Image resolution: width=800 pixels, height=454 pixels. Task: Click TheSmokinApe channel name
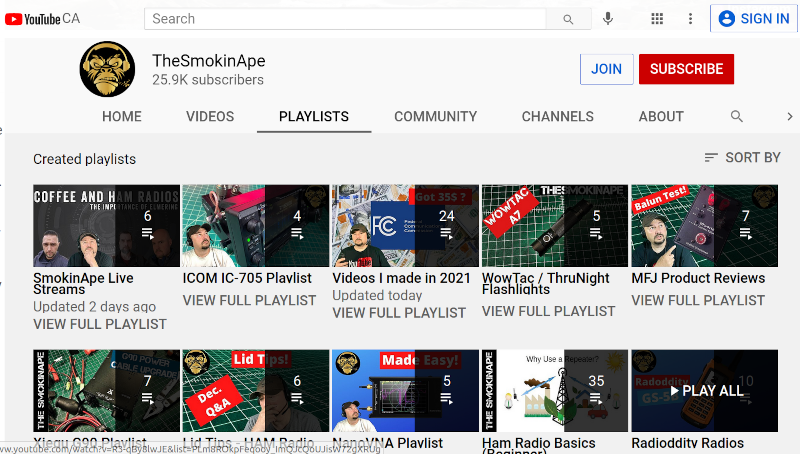tap(209, 61)
